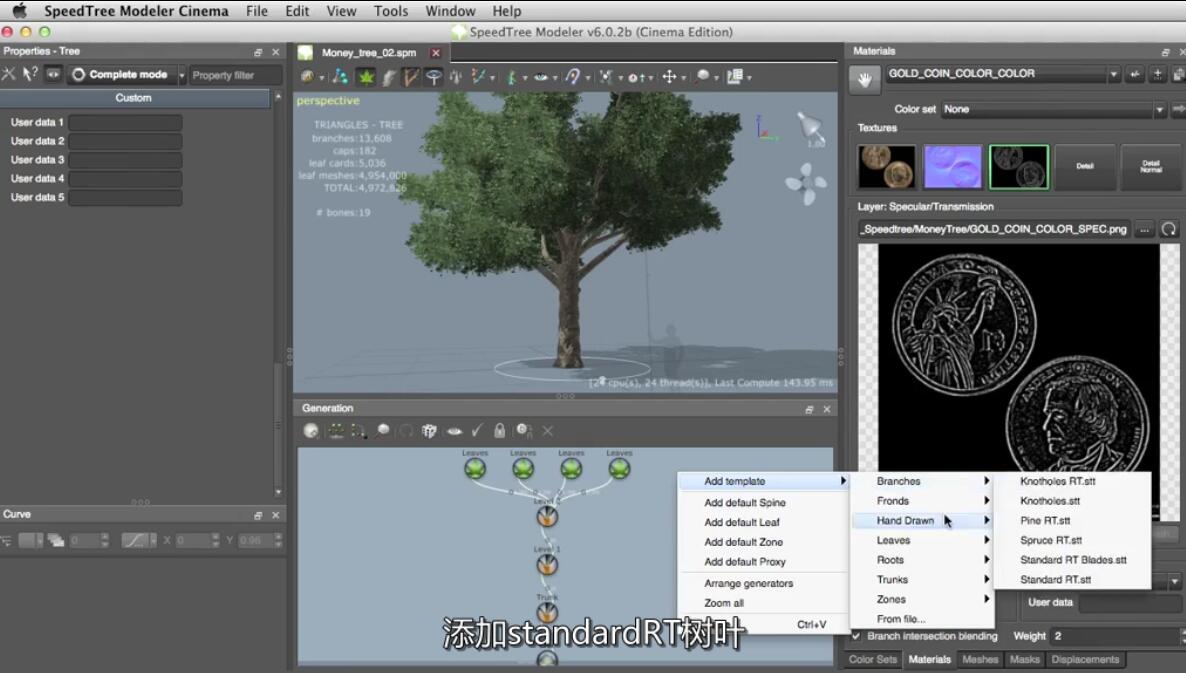Toggle Branch intersection blending checkbox

(x=856, y=636)
